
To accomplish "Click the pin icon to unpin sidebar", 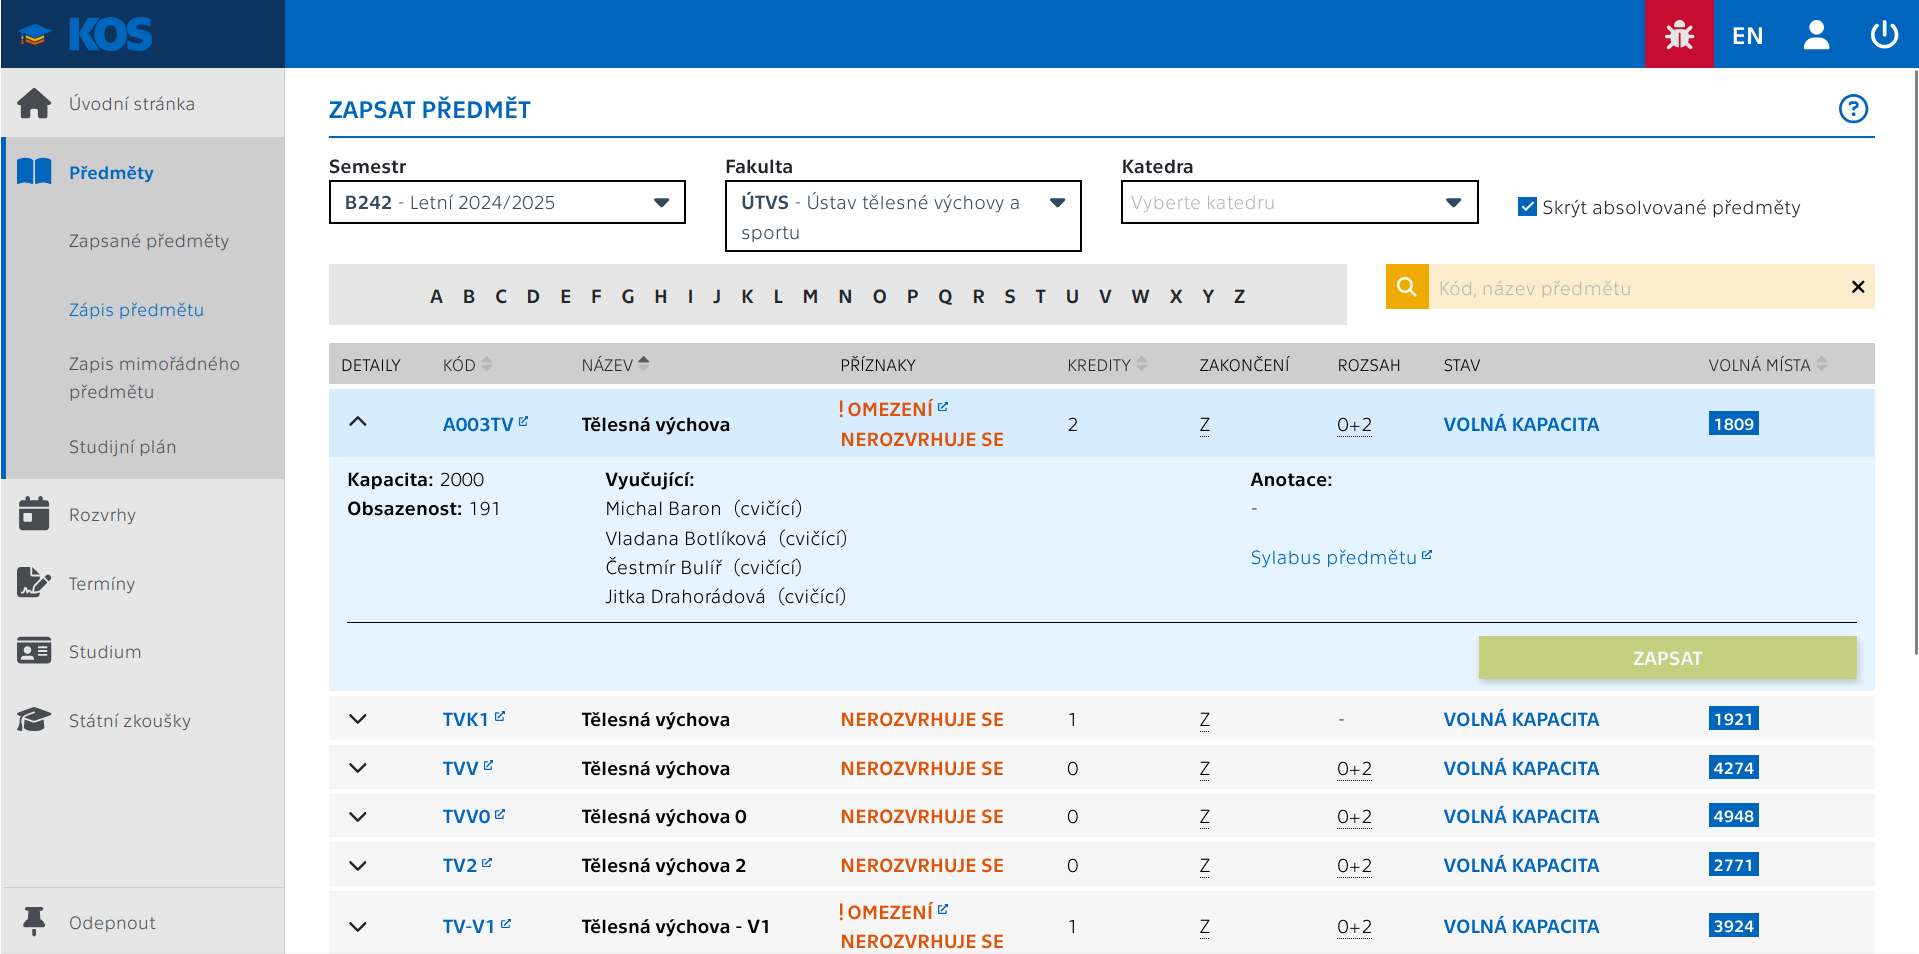I will [34, 921].
